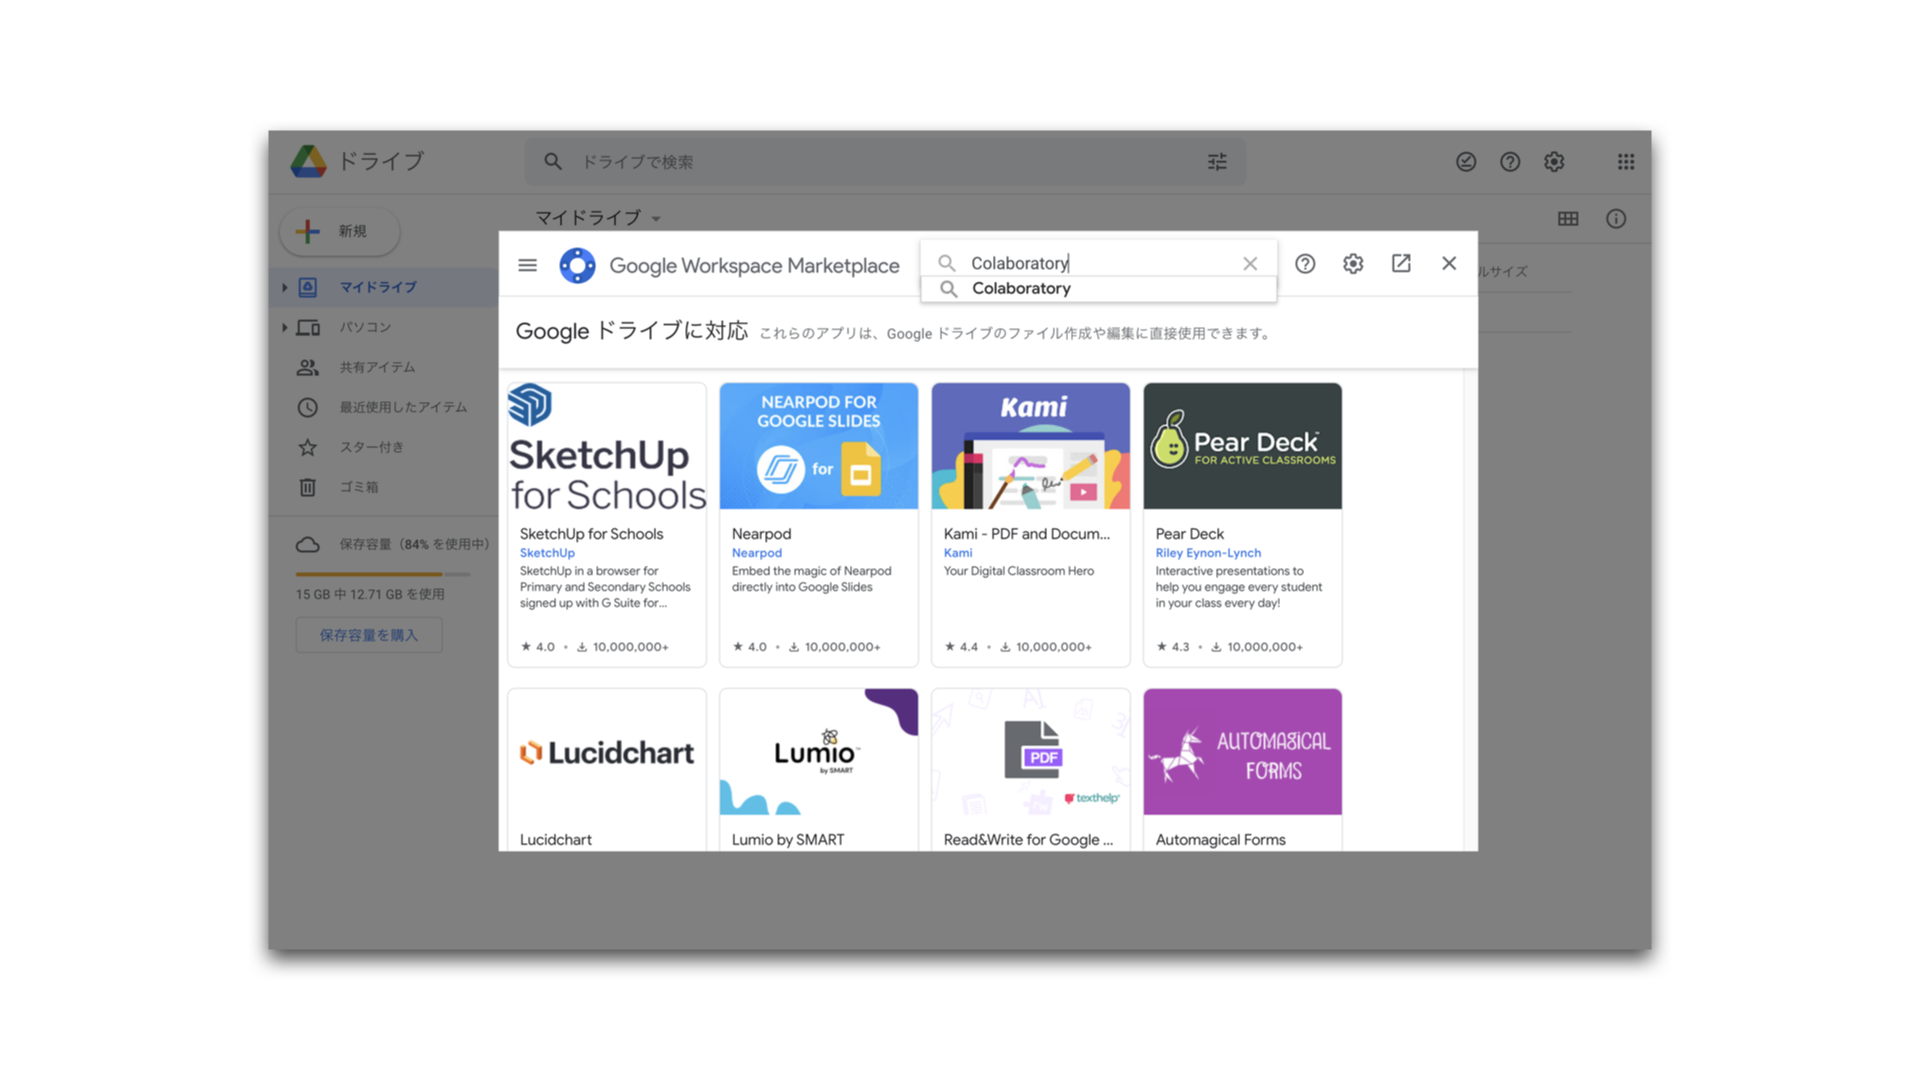Expand マイドライブ tree in sidebar
This screenshot has height=1080, width=1920.
pos(285,287)
